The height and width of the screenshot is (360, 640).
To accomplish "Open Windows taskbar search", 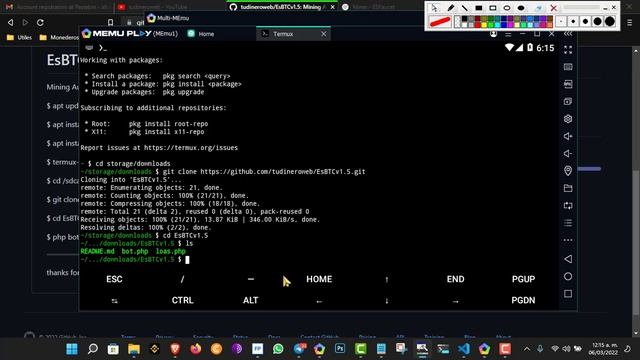I will pyautogui.click(x=93, y=349).
